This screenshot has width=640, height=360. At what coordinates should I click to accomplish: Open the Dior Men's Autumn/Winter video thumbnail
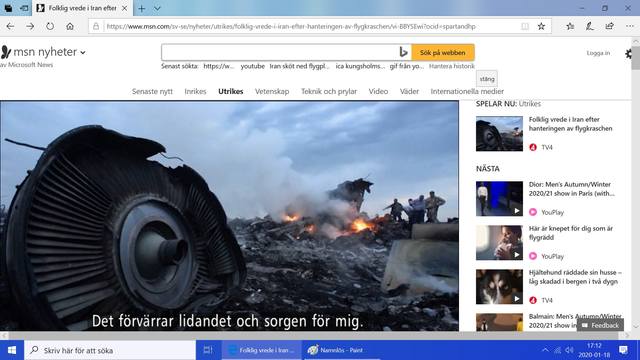click(499, 199)
